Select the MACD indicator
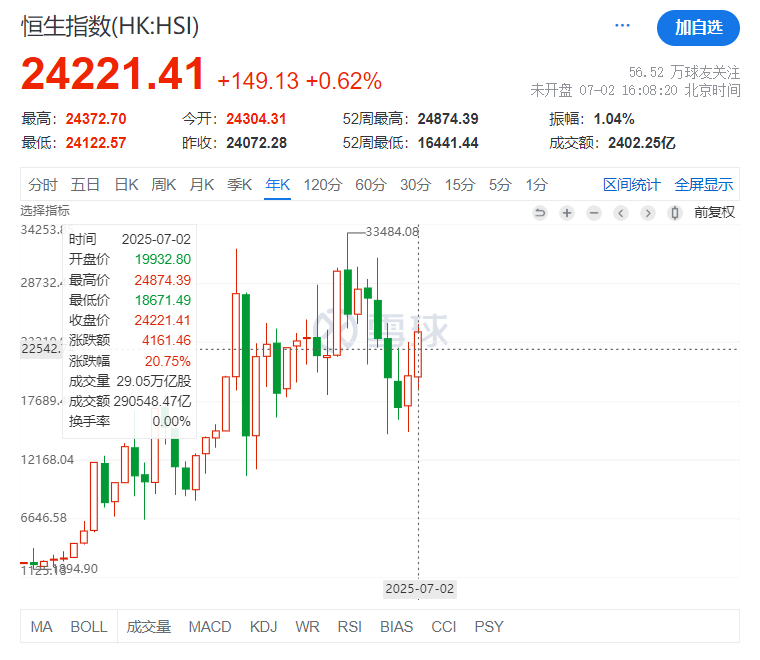Viewport: 760px width, 660px height. (210, 627)
